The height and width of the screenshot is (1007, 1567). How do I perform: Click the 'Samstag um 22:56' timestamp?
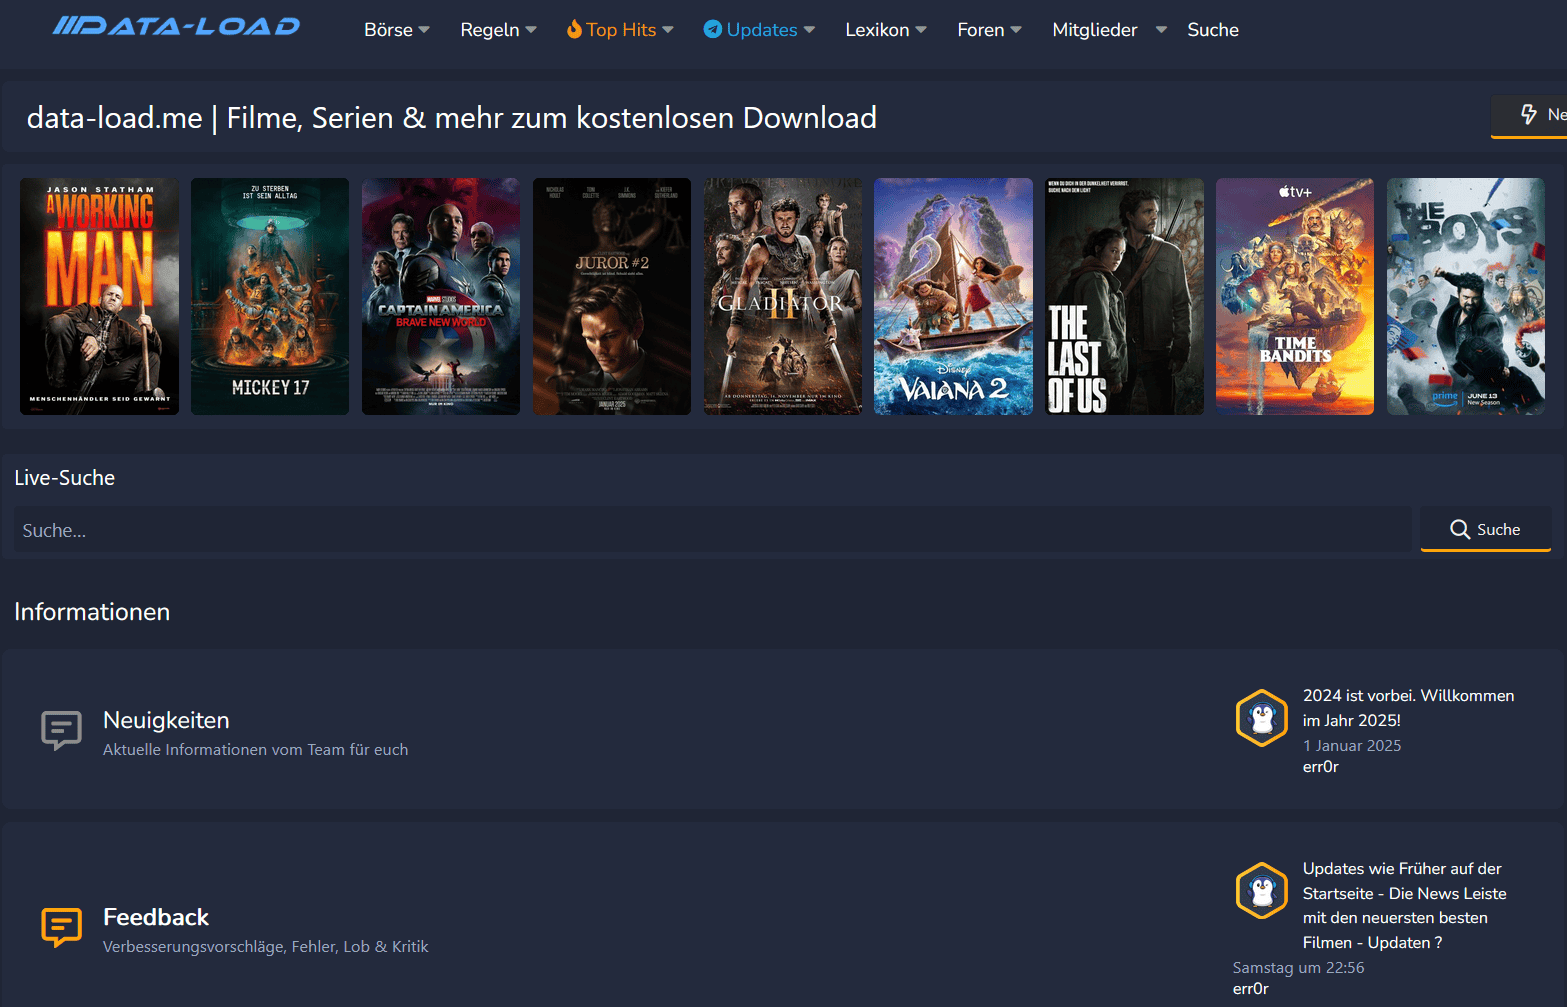[x=1298, y=968]
